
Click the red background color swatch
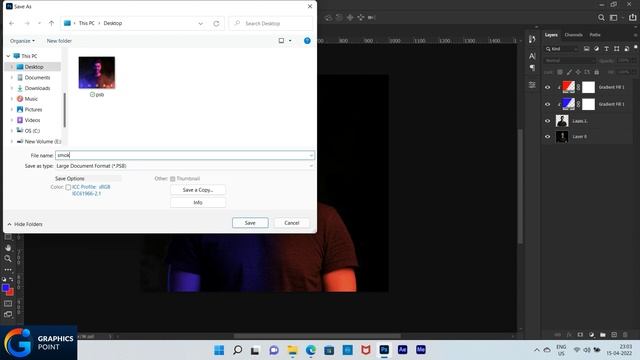tap(11, 292)
